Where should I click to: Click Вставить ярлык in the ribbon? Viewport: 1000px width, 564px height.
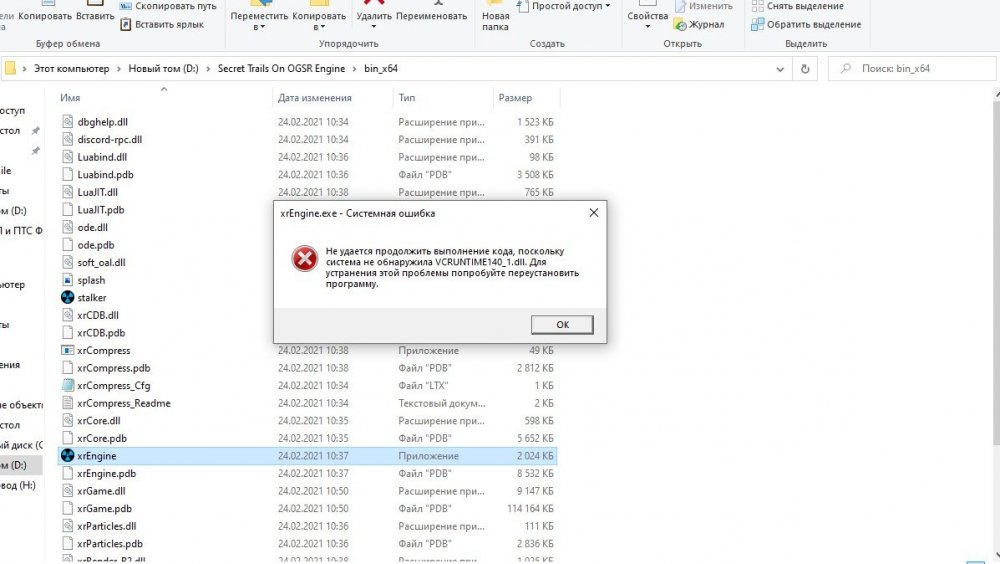[163, 24]
